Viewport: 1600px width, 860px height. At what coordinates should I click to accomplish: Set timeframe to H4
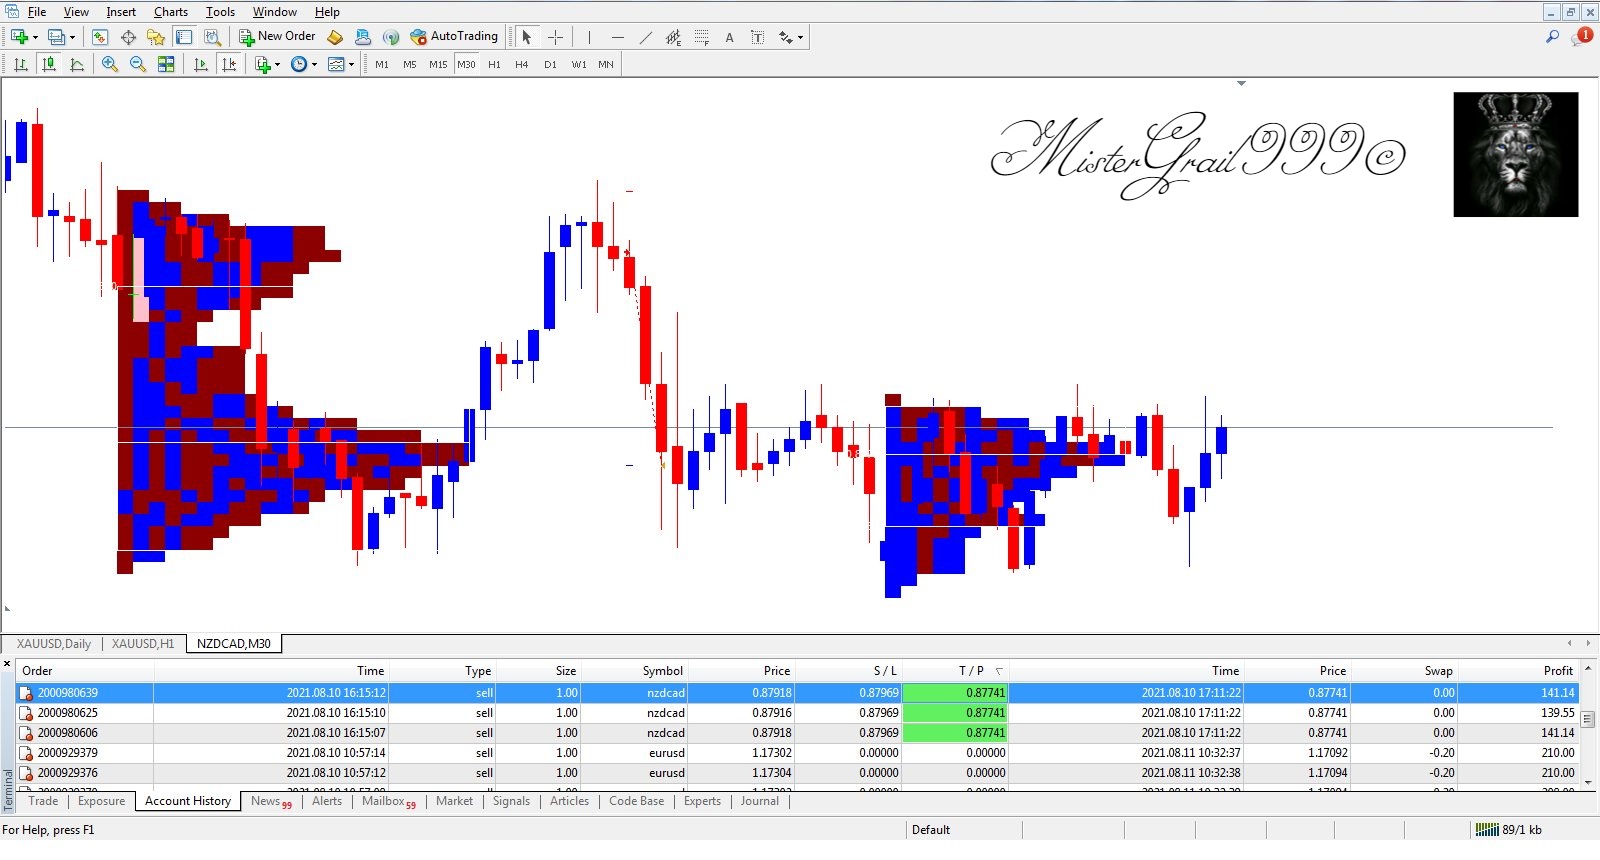click(x=521, y=64)
